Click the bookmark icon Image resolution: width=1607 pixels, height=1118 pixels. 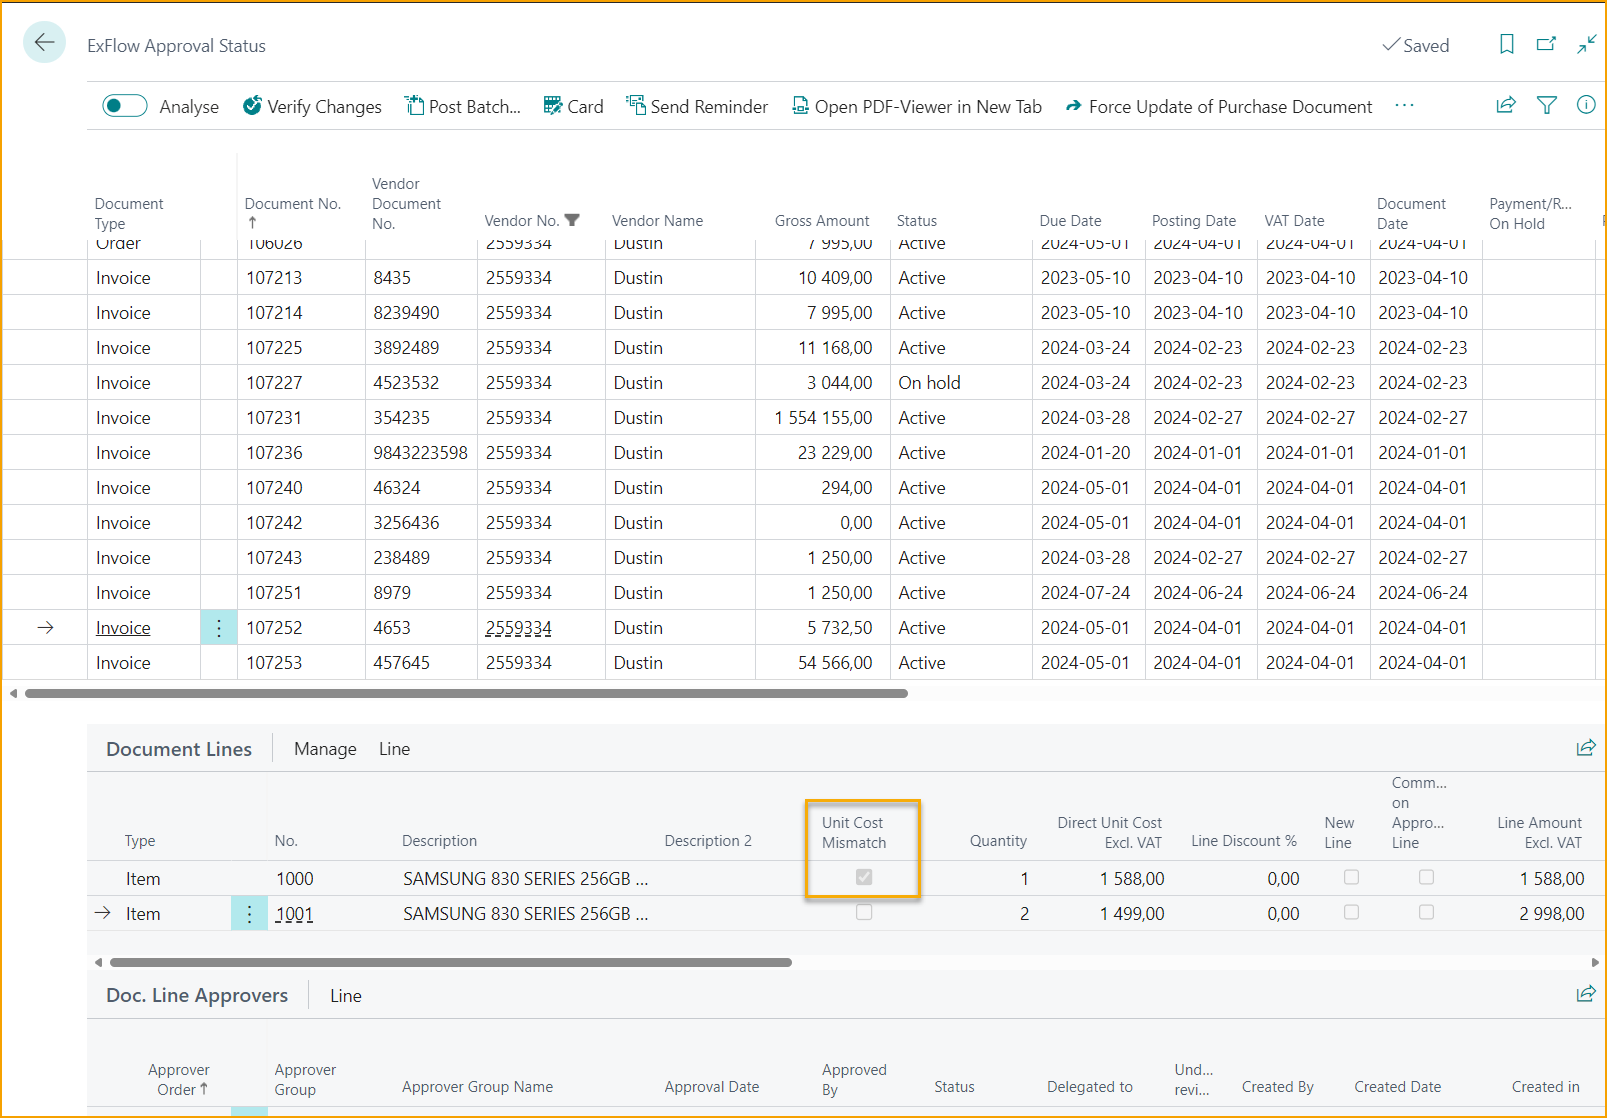point(1506,44)
